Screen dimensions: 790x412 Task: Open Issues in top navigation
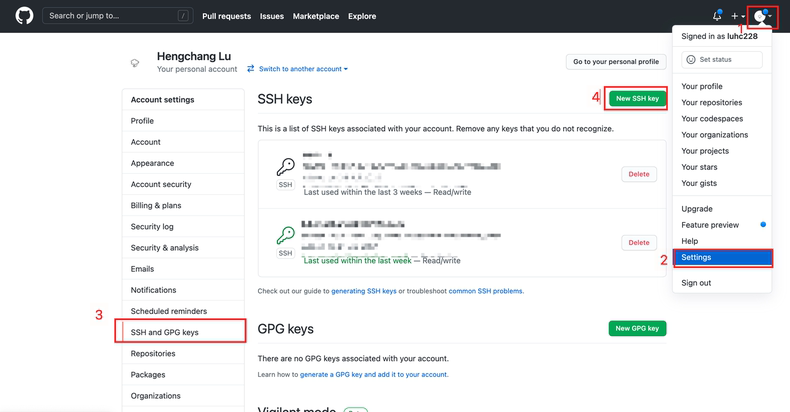coord(272,16)
